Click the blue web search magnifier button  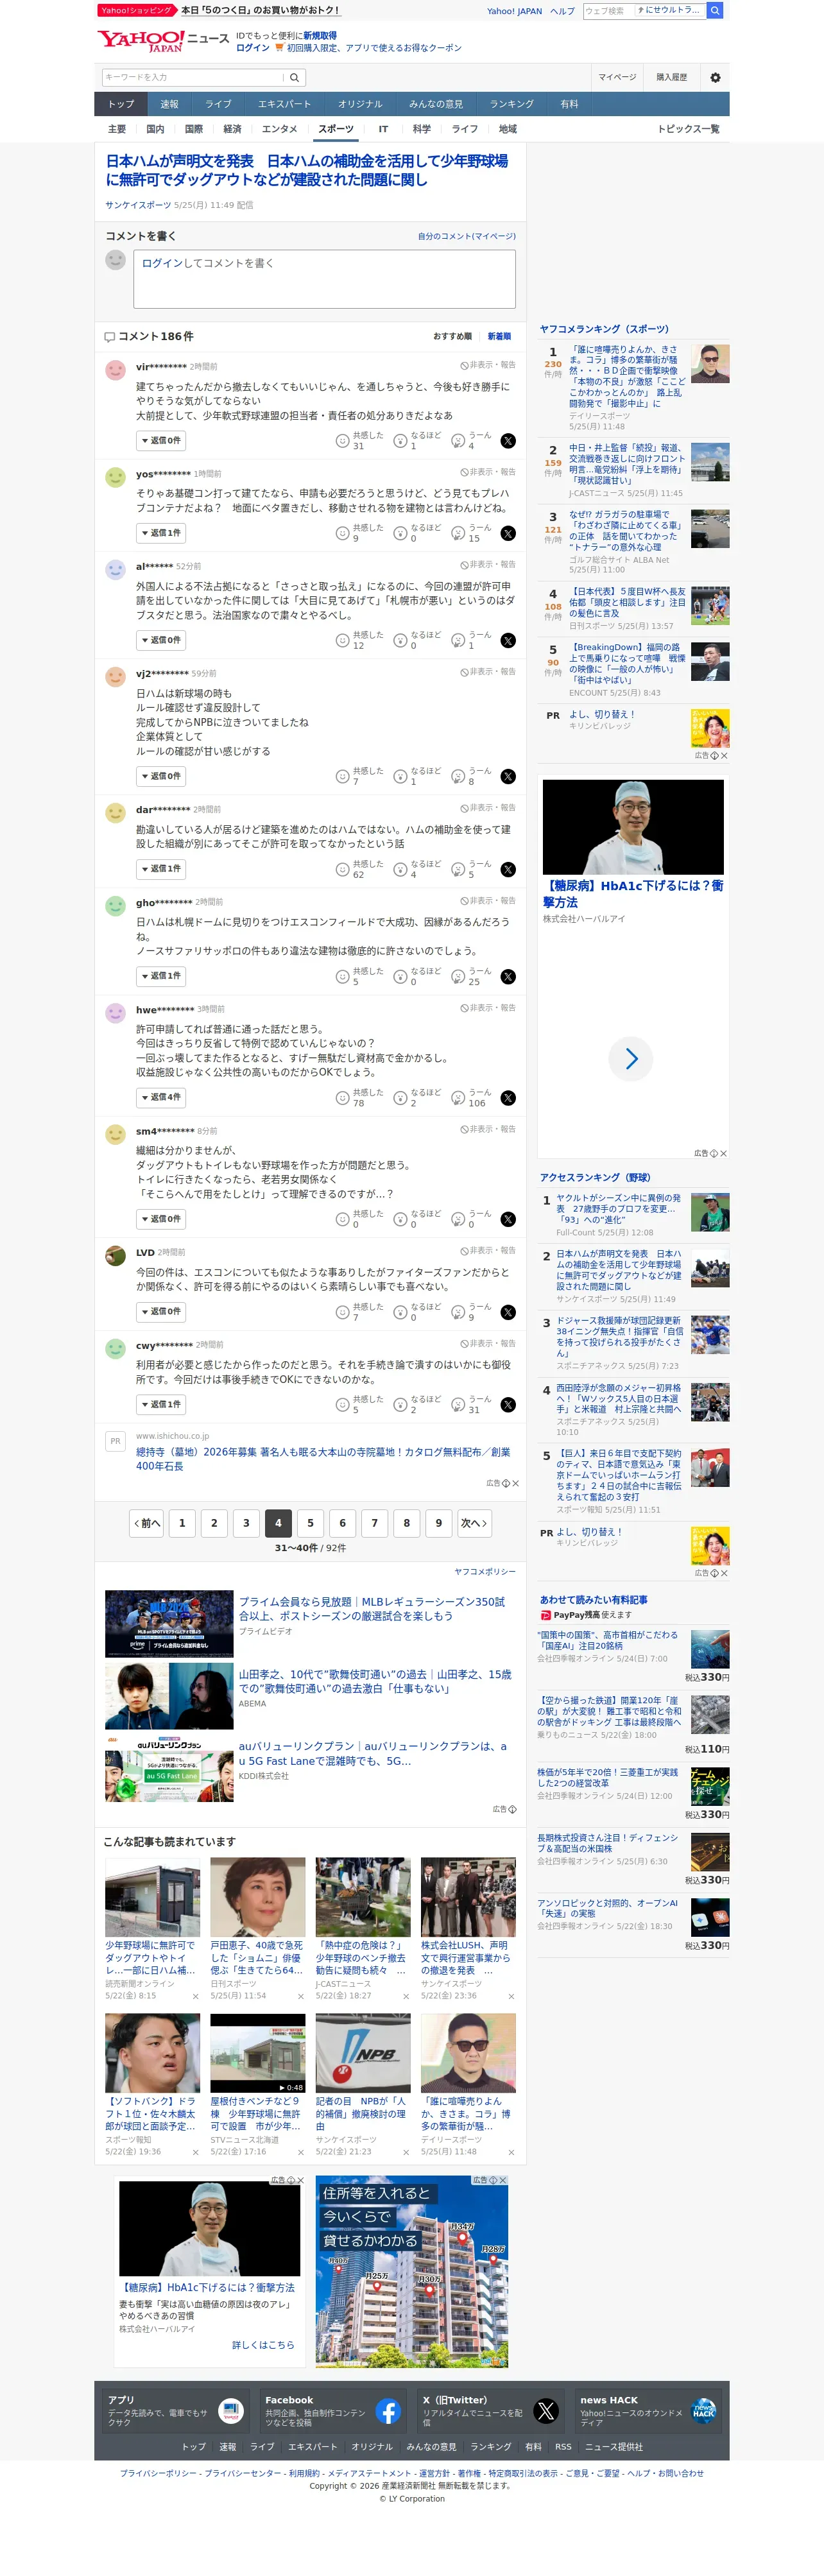pyautogui.click(x=714, y=11)
